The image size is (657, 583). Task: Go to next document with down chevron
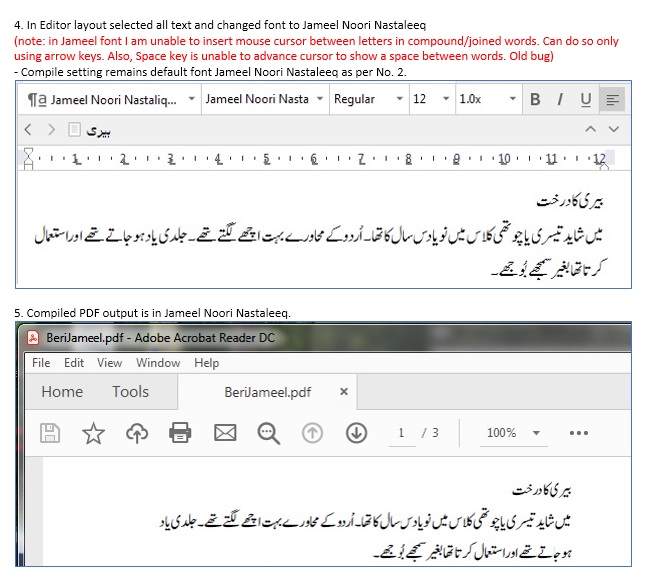pyautogui.click(x=613, y=129)
